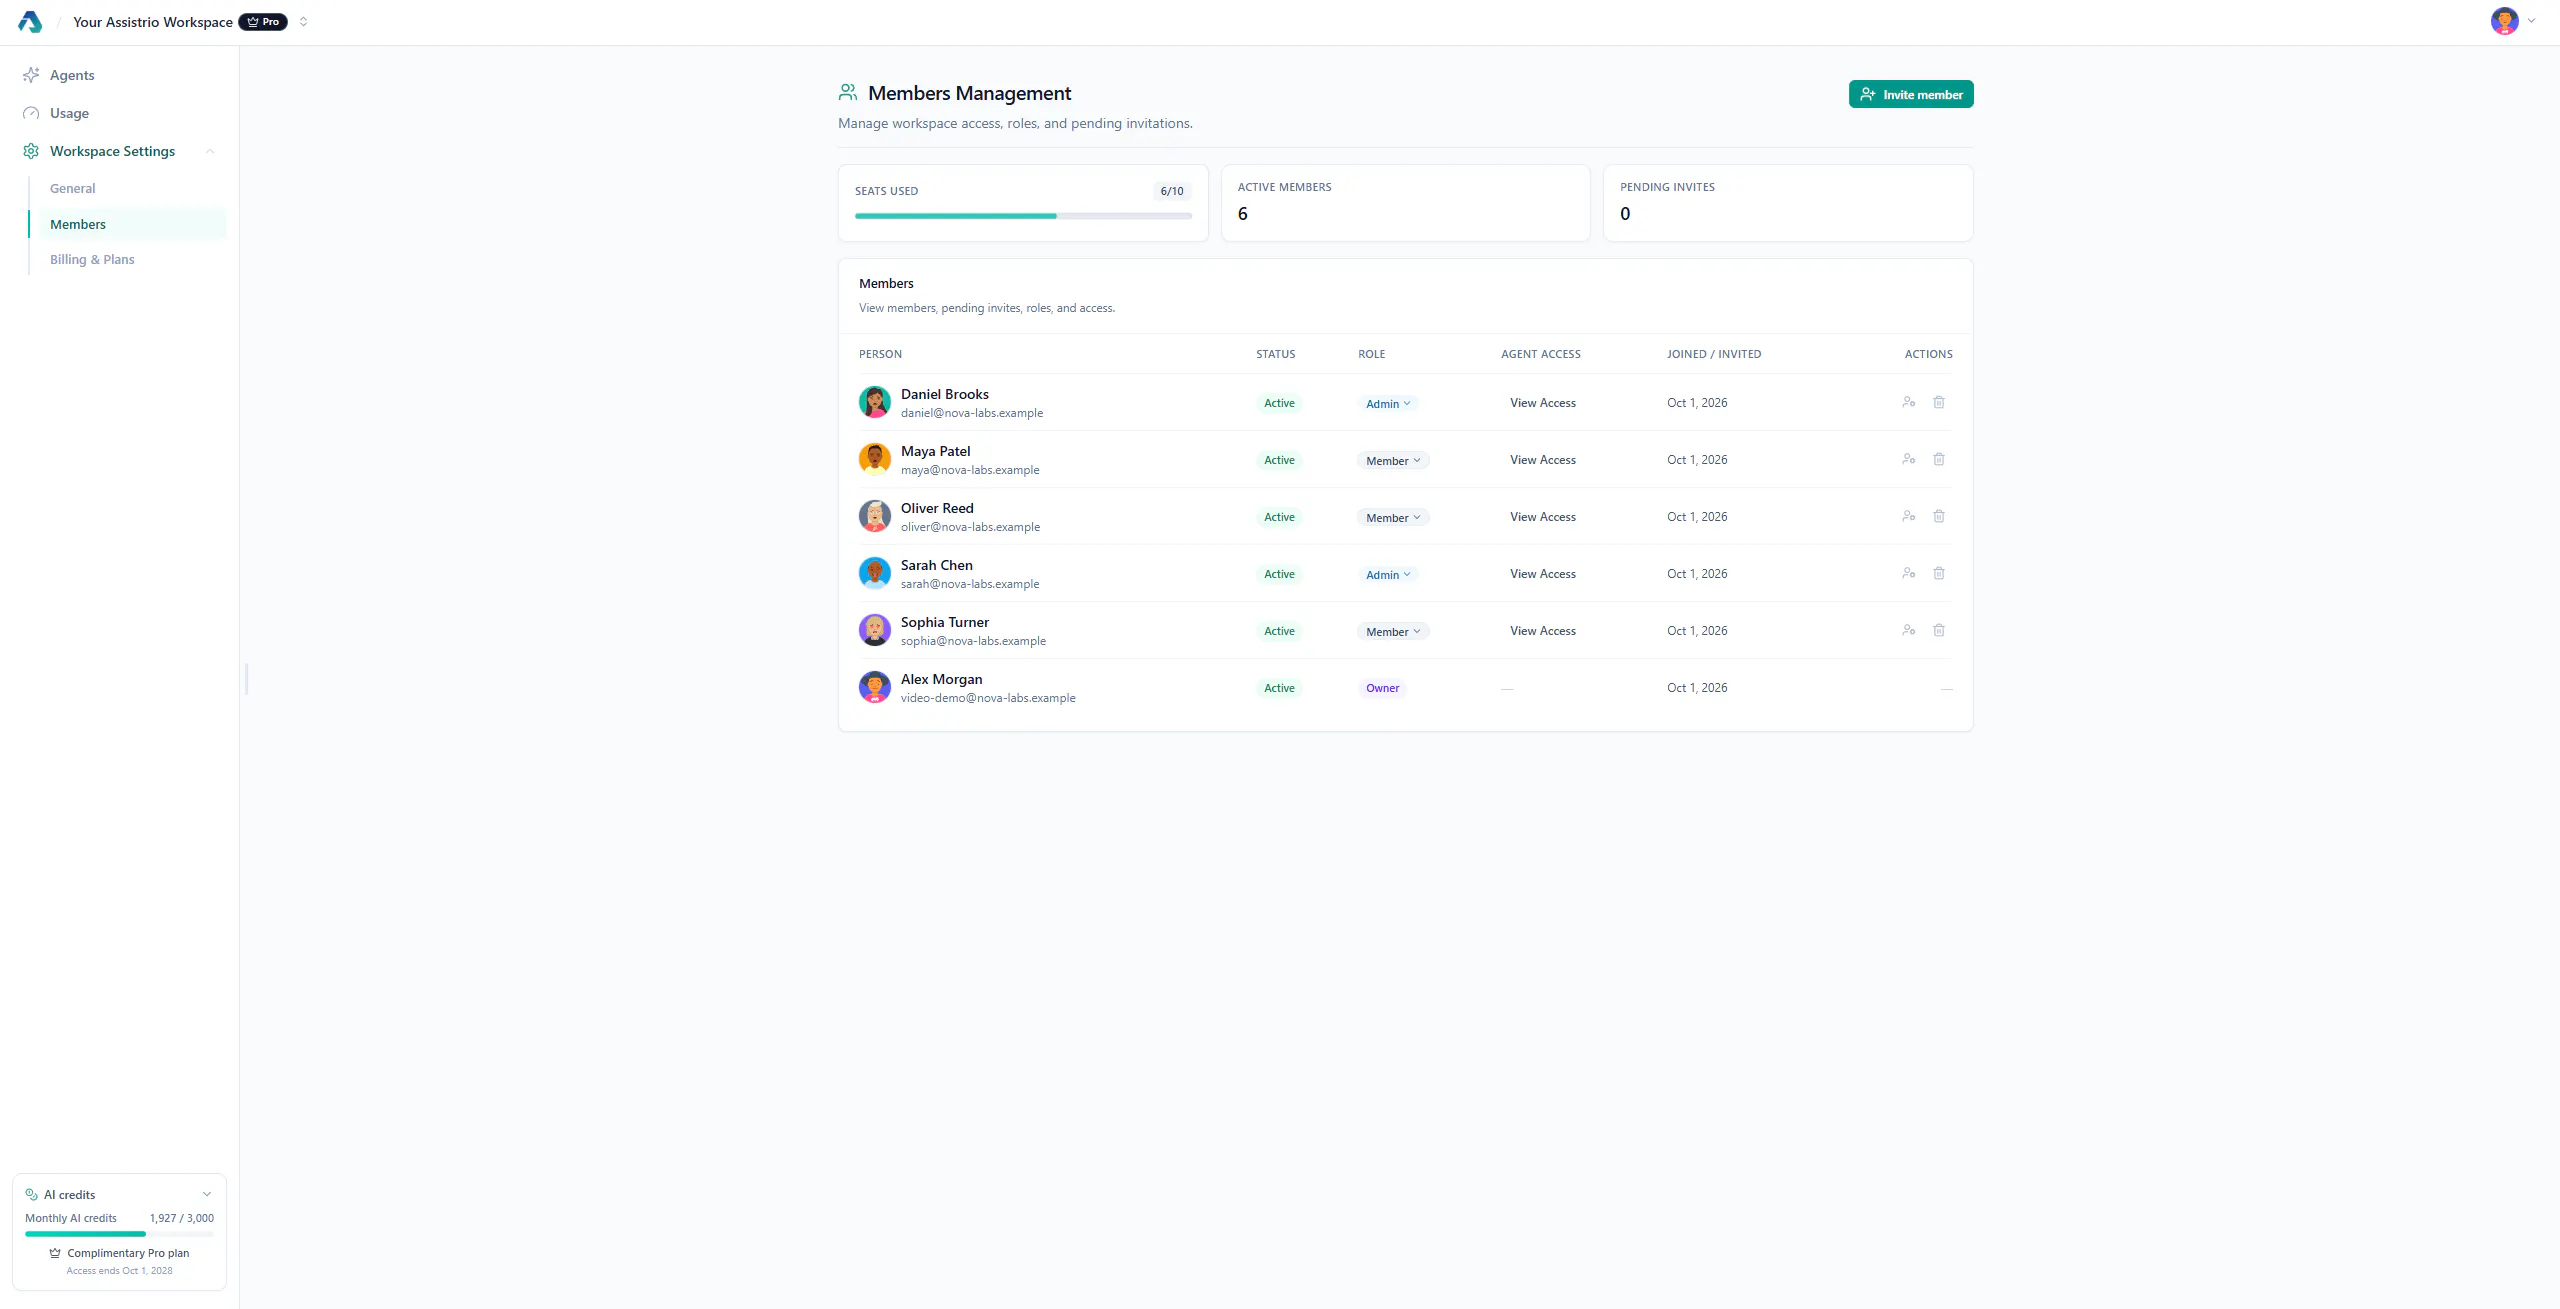The width and height of the screenshot is (2560, 1309).
Task: Click the Owner role badge
Action: [x=1383, y=688]
